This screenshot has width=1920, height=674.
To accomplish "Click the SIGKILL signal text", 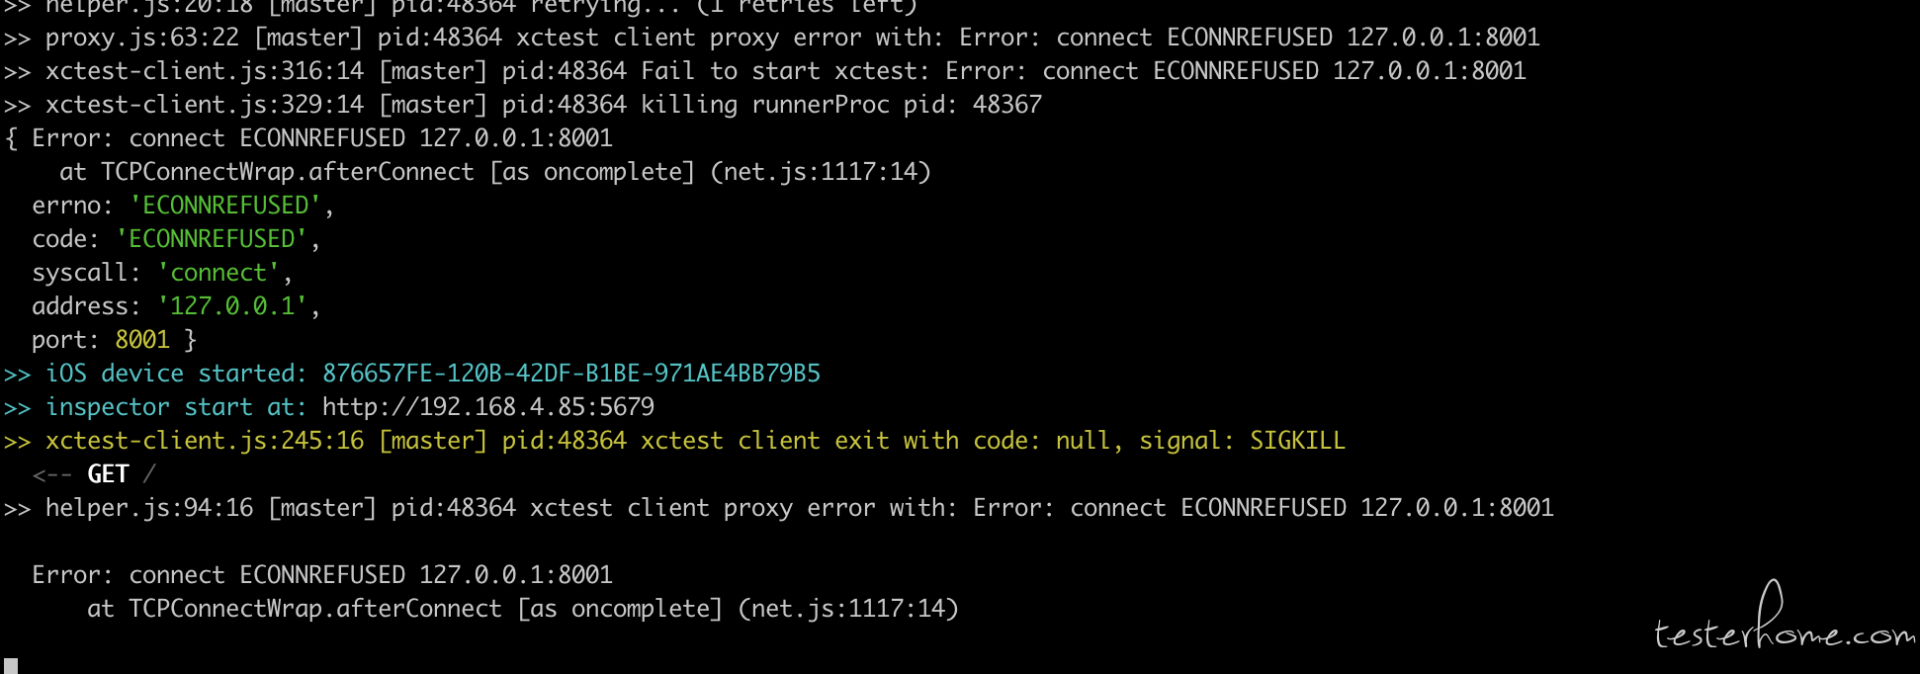I will pos(1297,441).
